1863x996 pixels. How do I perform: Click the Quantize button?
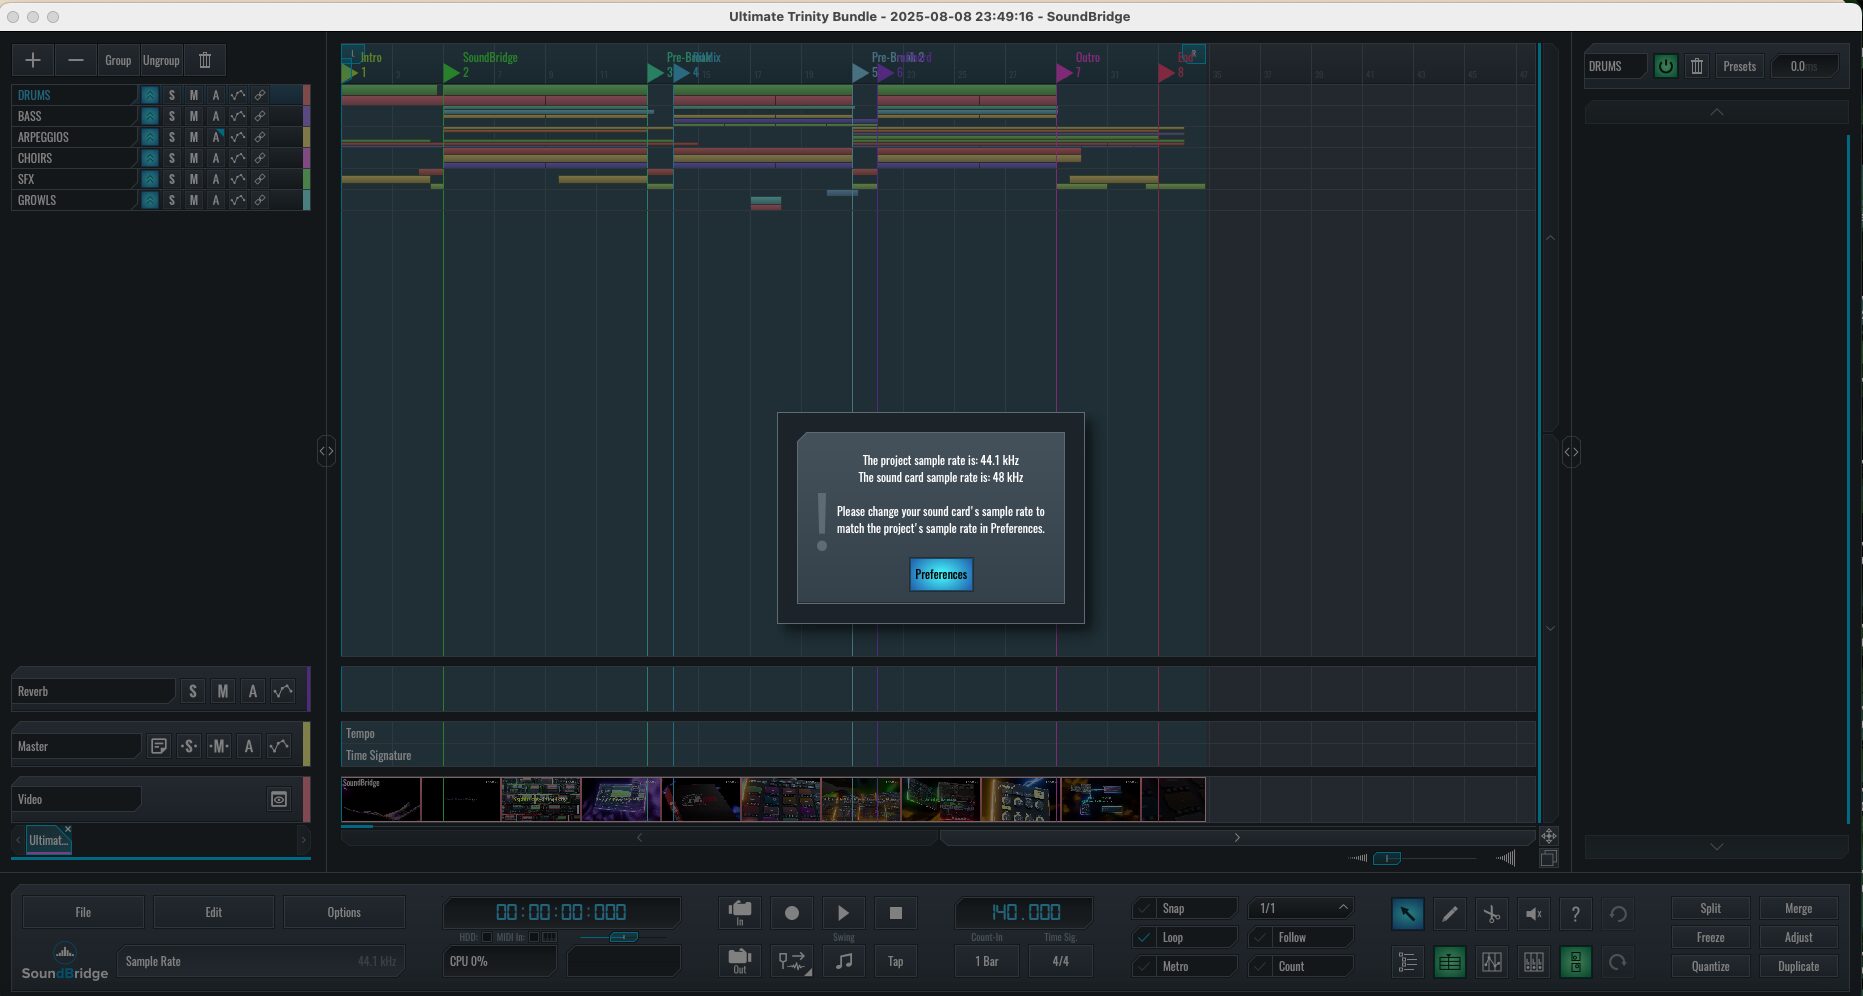point(1710,967)
